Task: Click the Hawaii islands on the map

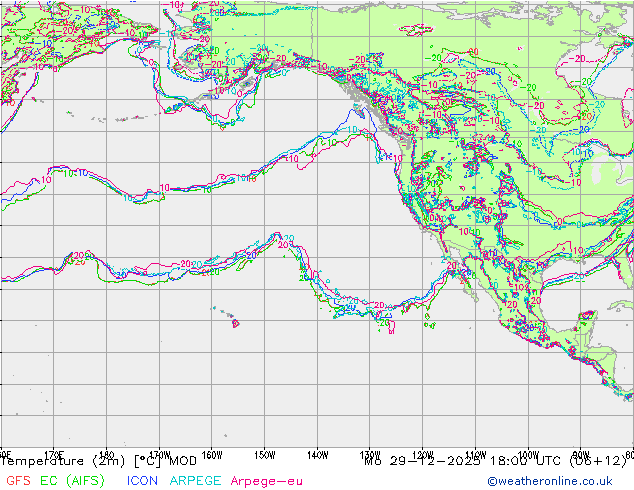Action: coord(236,322)
